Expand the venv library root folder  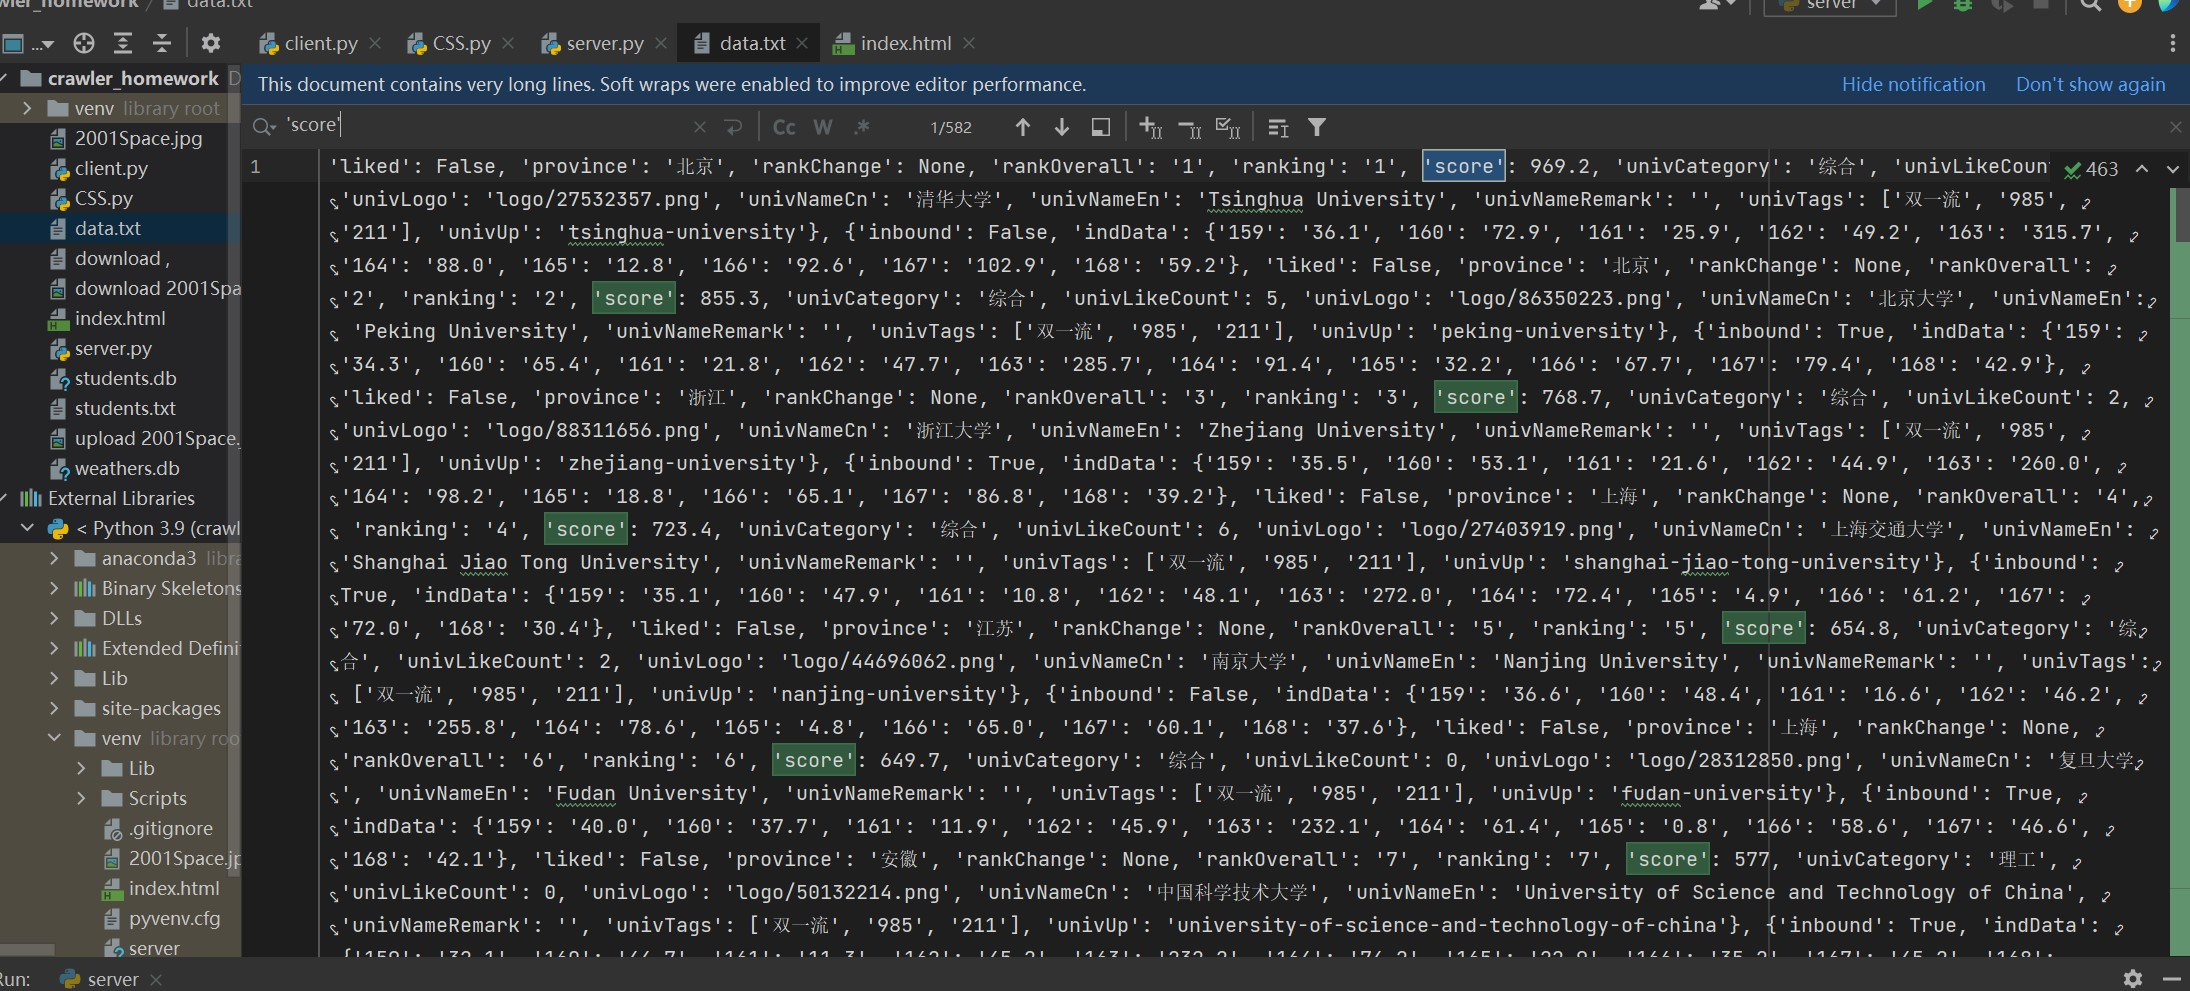point(27,108)
